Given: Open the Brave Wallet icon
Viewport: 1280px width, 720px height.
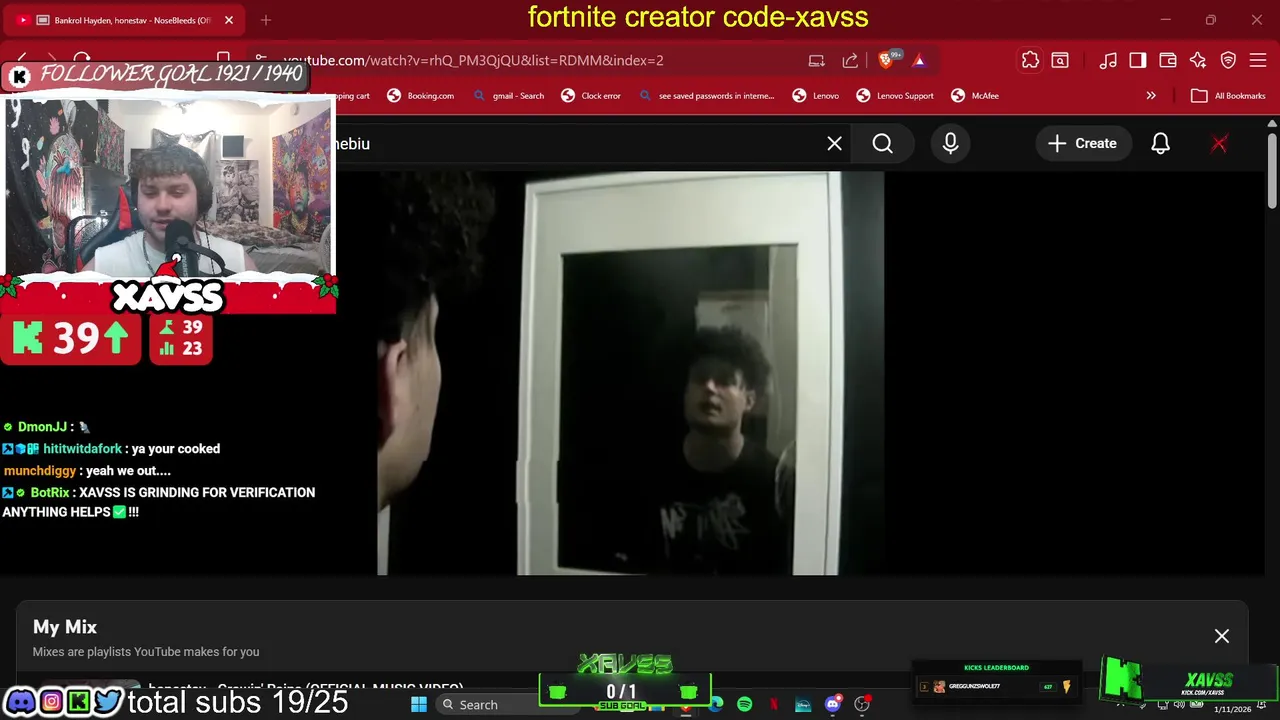Looking at the screenshot, I should pyautogui.click(x=1168, y=60).
